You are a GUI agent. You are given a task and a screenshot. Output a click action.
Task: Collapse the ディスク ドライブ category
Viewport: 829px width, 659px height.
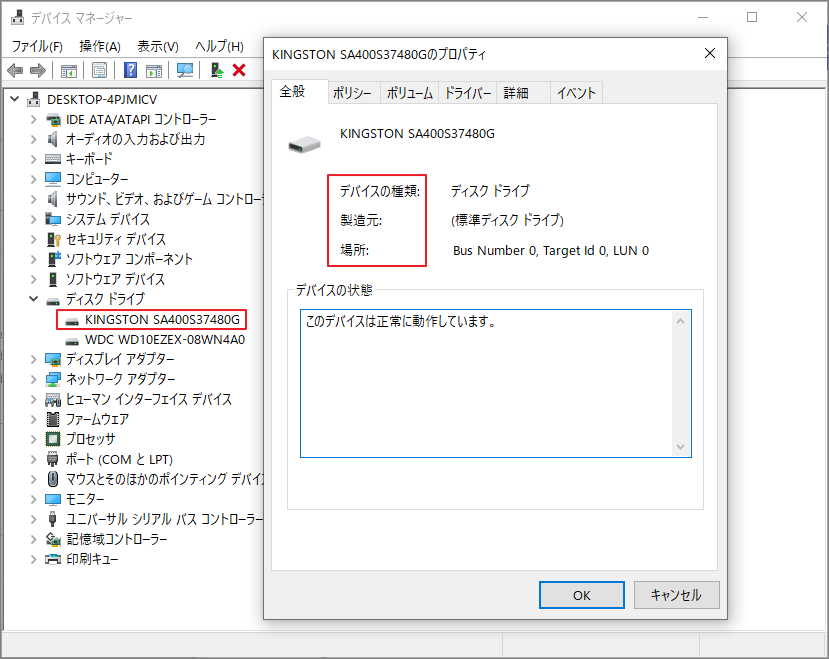coord(33,299)
